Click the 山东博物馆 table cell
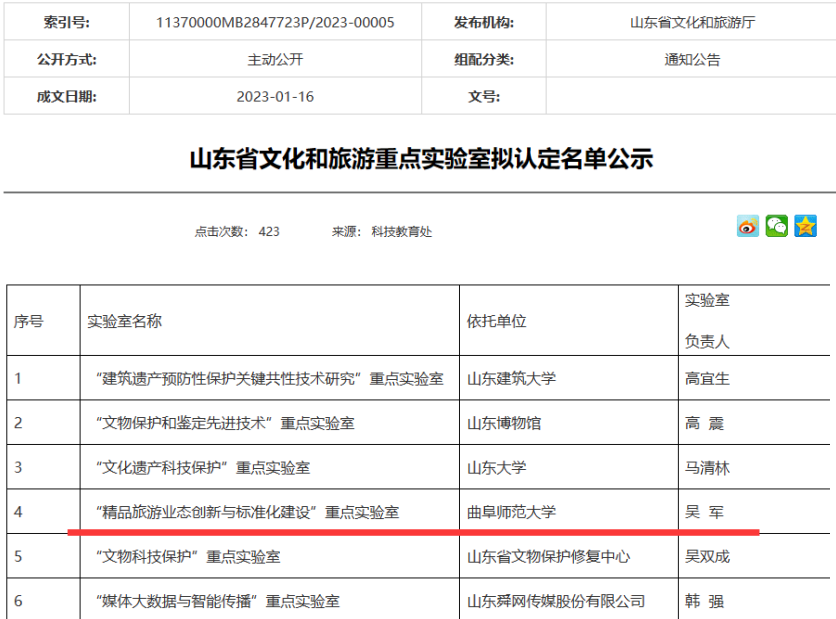The height and width of the screenshot is (619, 836). 504,423
